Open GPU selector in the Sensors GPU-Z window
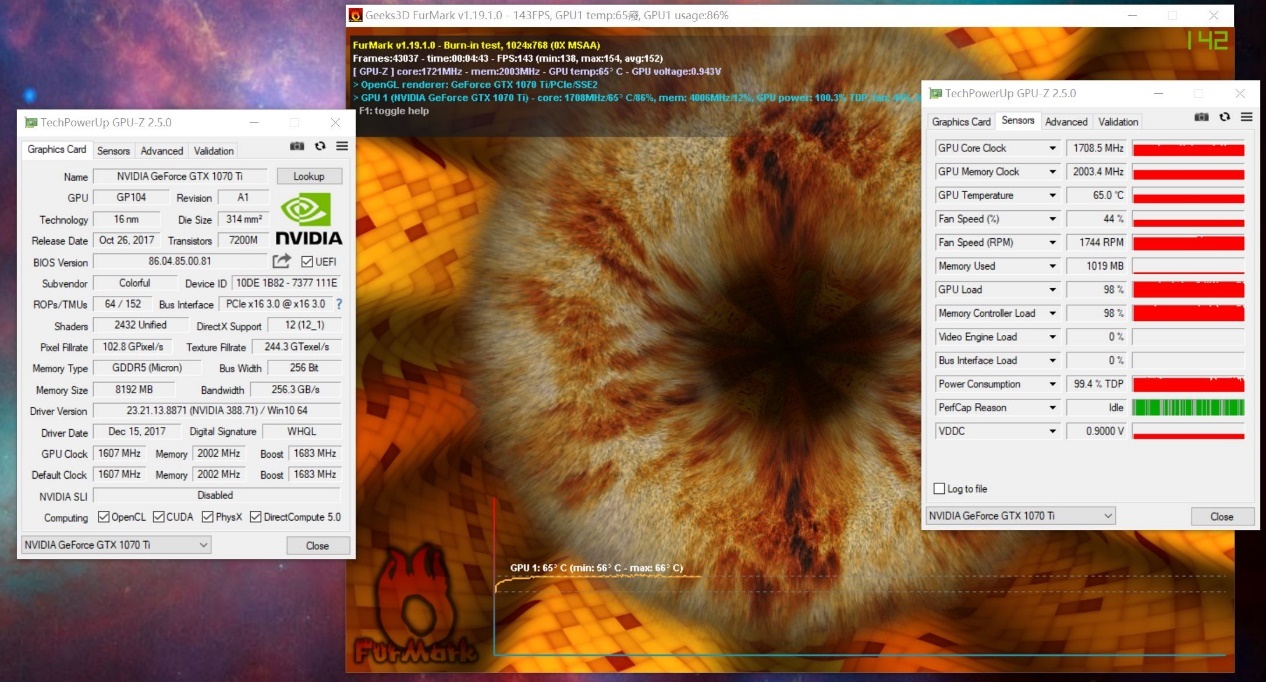 1020,516
